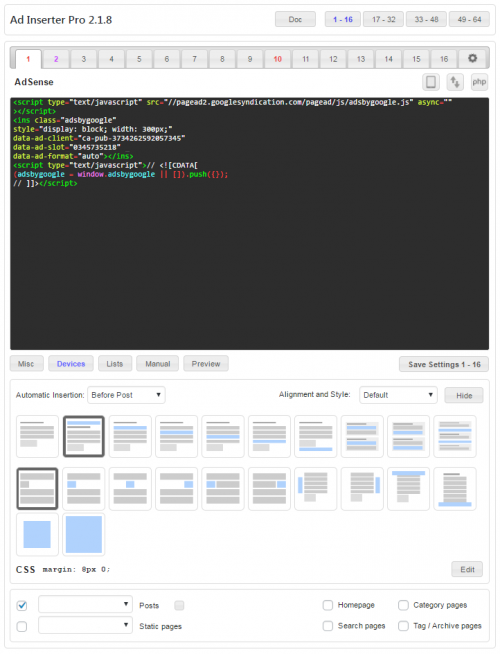The height and width of the screenshot is (654, 500).
Task: Enable the Category pages checkbox
Action: point(403,605)
